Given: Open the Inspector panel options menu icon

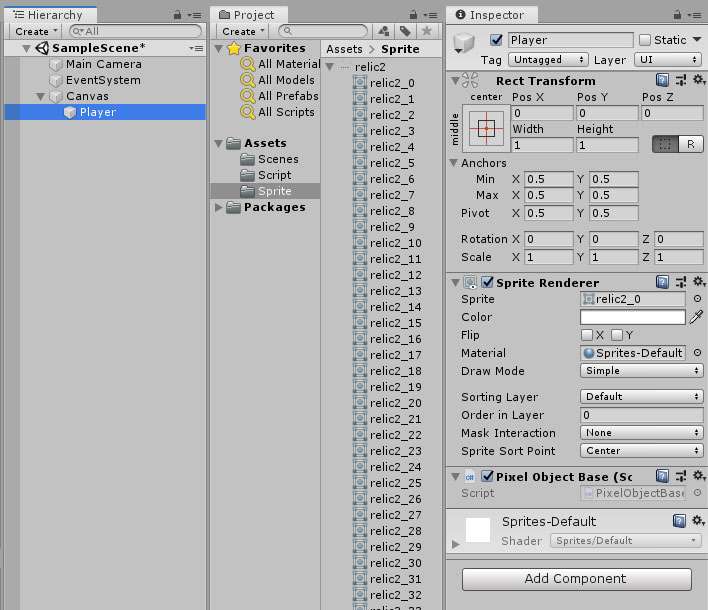Looking at the screenshot, I should (694, 15).
